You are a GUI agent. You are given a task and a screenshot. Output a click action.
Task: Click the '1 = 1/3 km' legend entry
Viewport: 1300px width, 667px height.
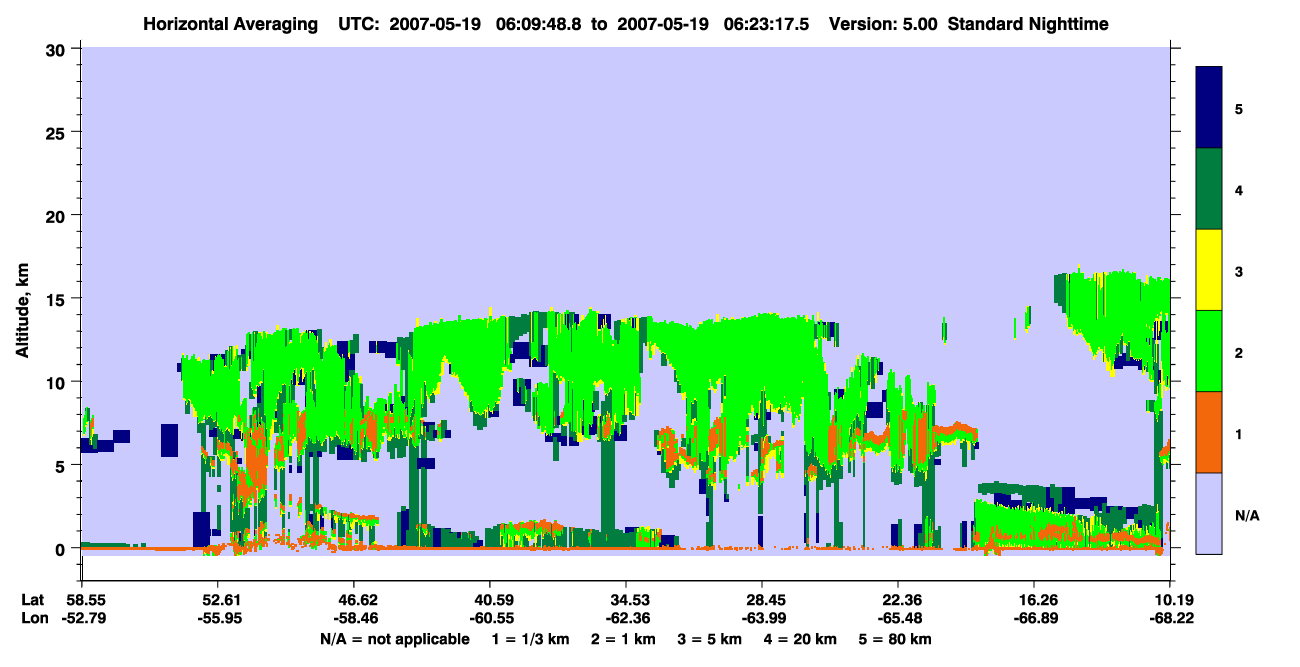[531, 639]
